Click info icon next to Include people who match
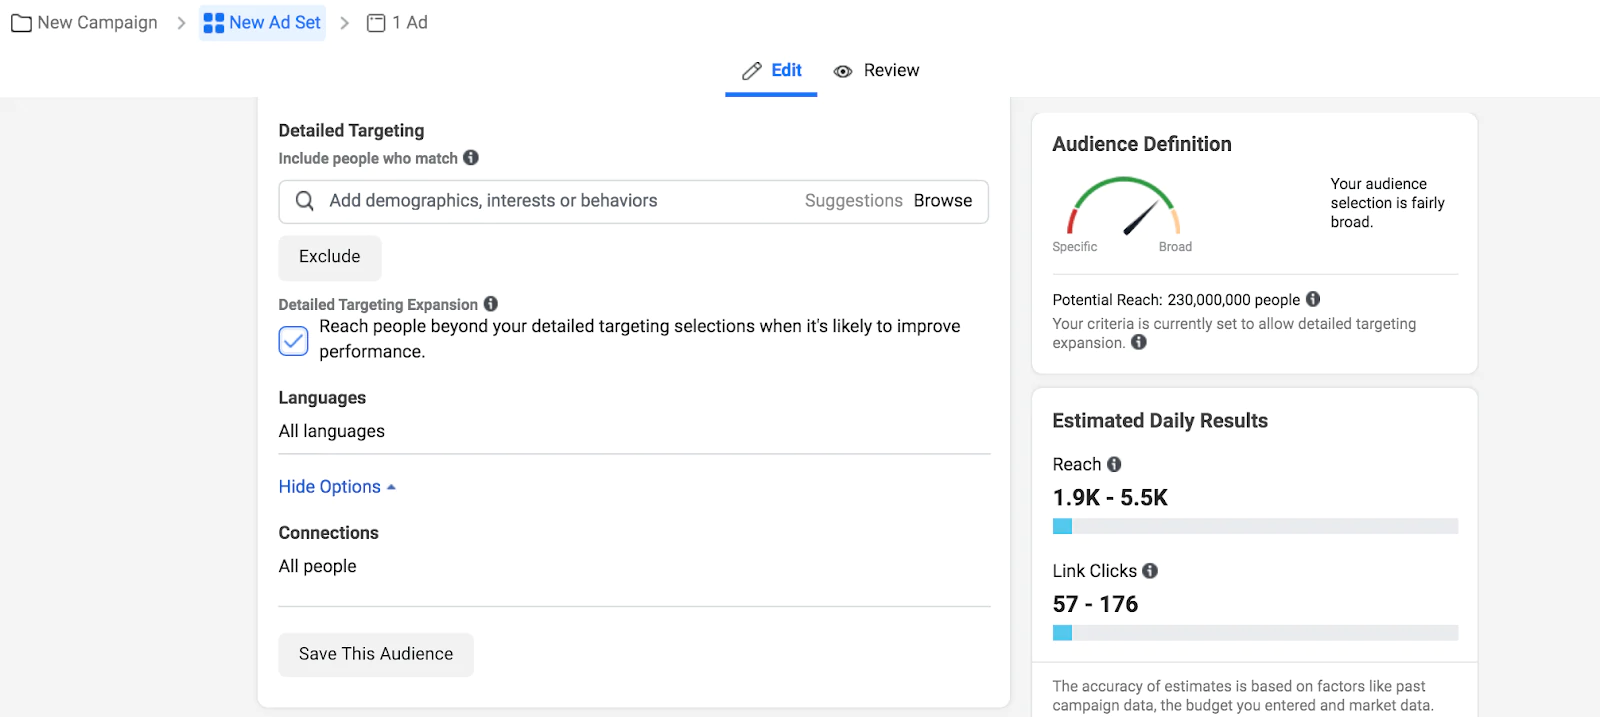This screenshot has height=717, width=1600. pyautogui.click(x=471, y=158)
